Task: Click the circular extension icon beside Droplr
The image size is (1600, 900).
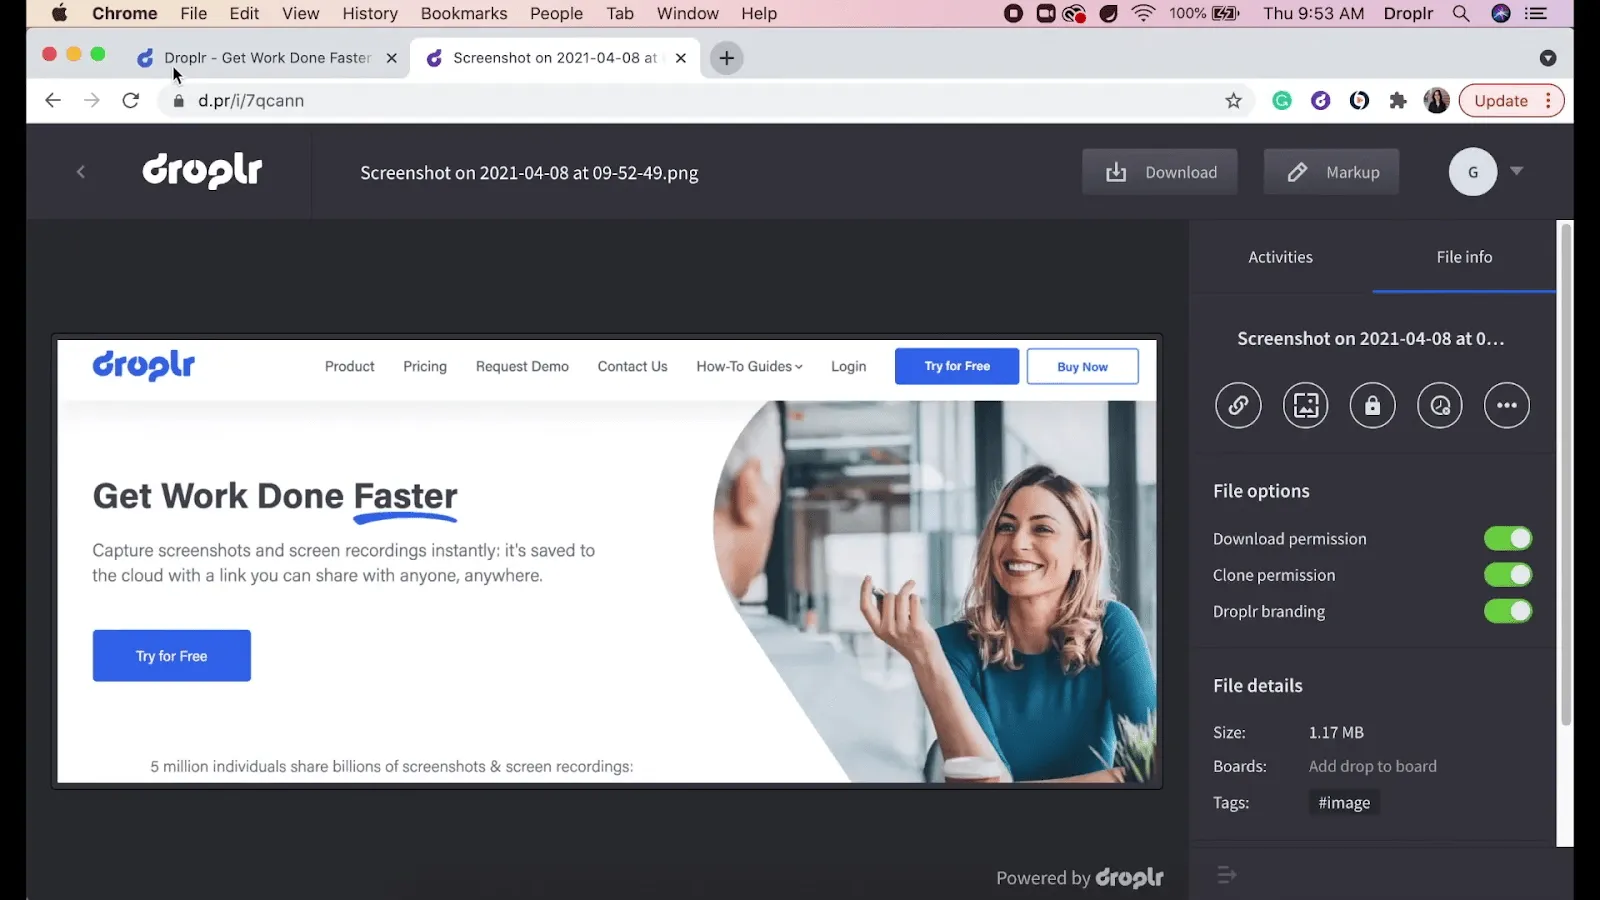Action: 1359,101
